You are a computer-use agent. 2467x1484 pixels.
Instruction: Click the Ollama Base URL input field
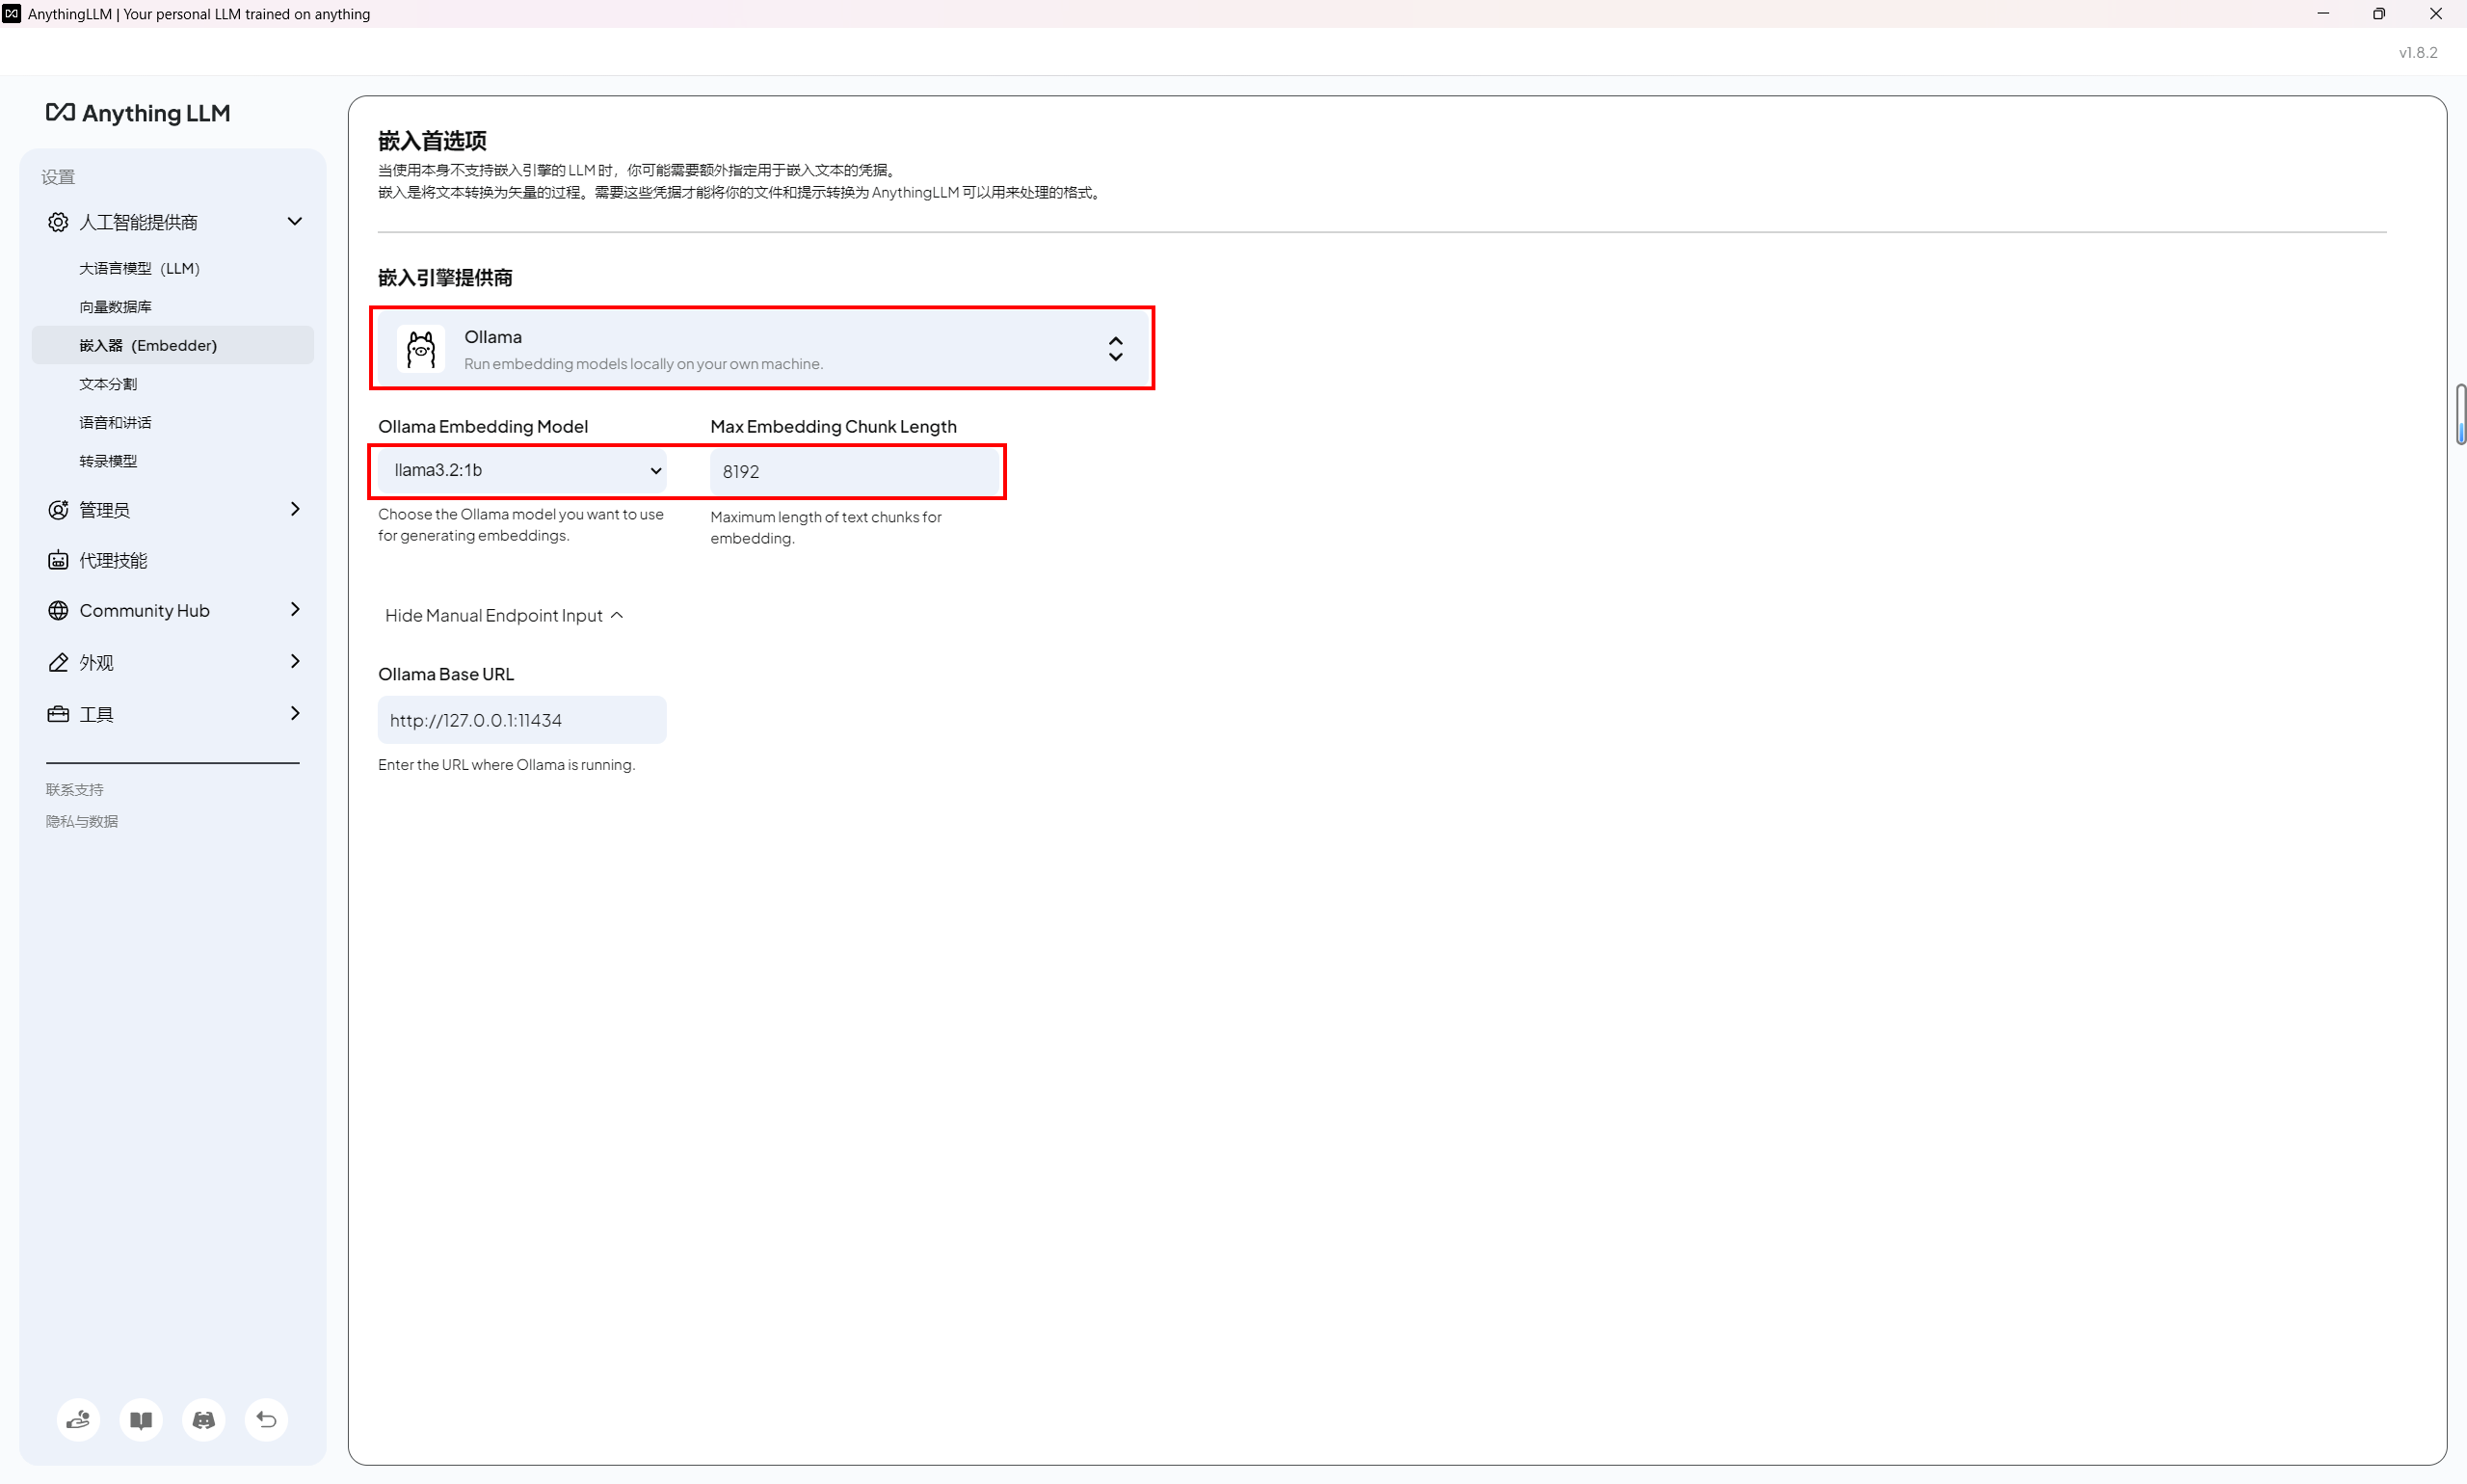522,720
